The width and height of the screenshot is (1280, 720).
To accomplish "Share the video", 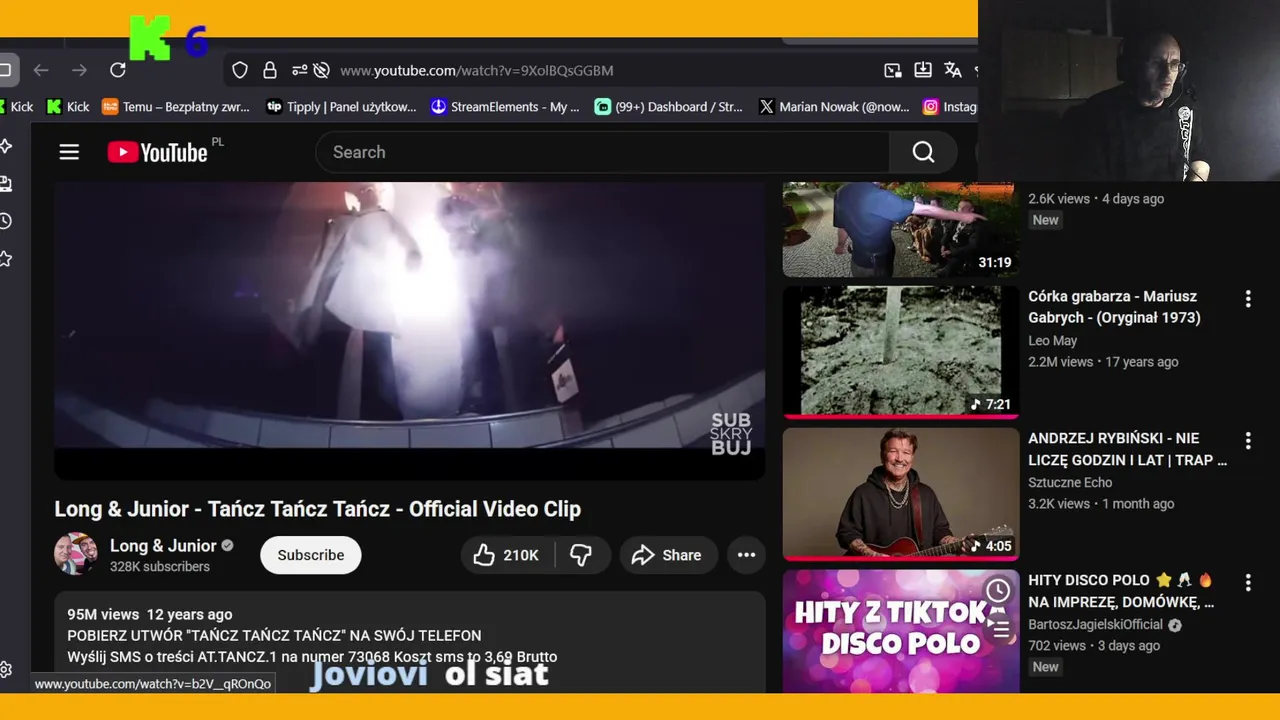I will point(667,555).
